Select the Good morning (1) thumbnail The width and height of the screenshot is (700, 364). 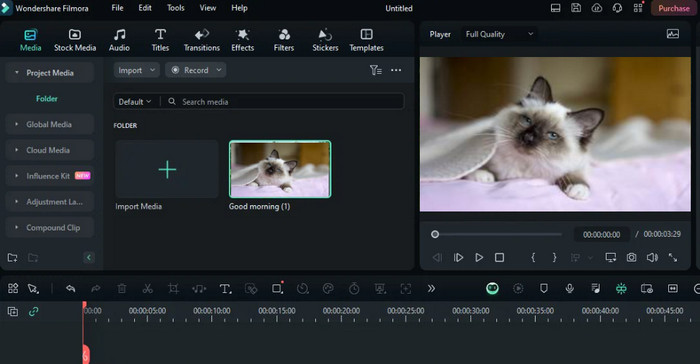point(280,169)
